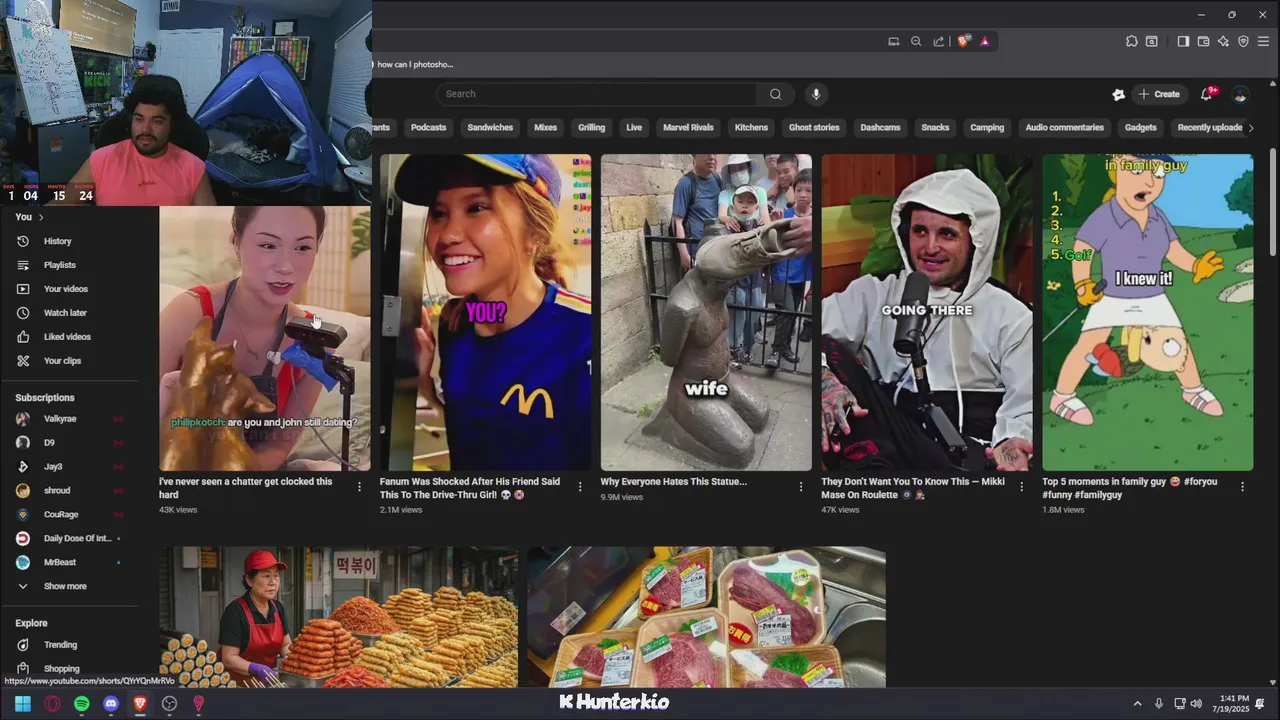This screenshot has height=720, width=1280.
Task: Select the Camping category chip
Action: 987,127
